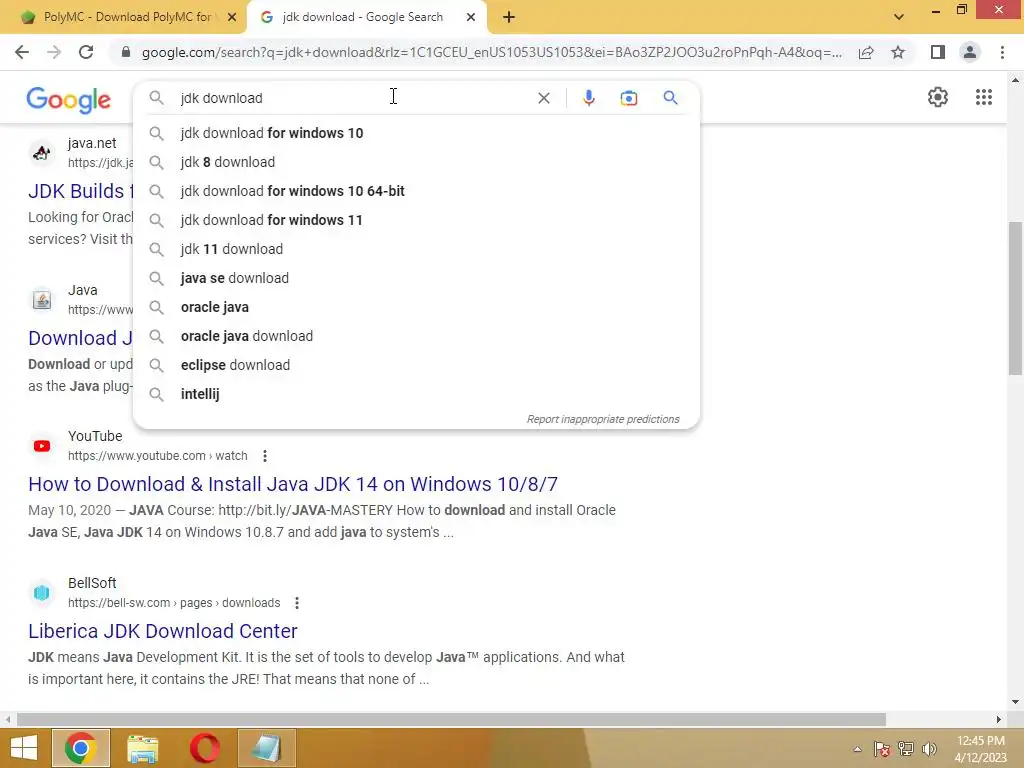Image resolution: width=1024 pixels, height=768 pixels.
Task: Choose suggestion jdk download for windows 10
Action: (x=416, y=133)
